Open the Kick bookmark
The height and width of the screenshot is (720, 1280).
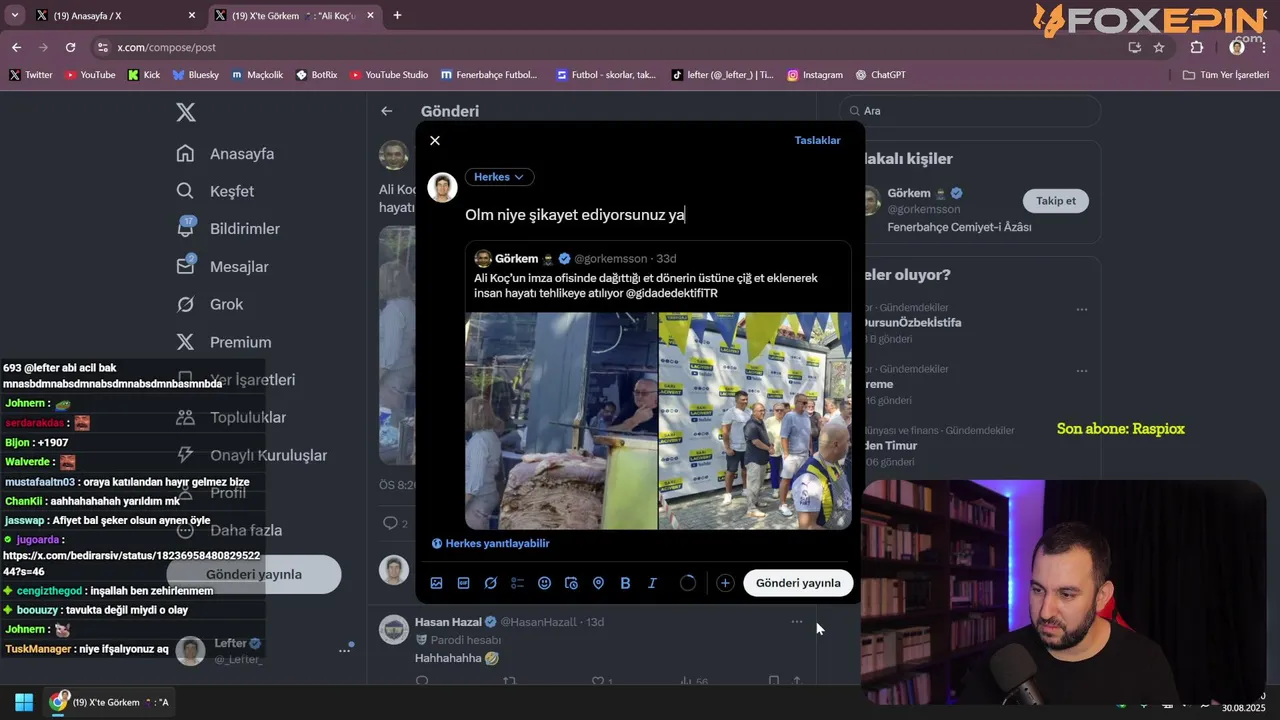pos(144,75)
